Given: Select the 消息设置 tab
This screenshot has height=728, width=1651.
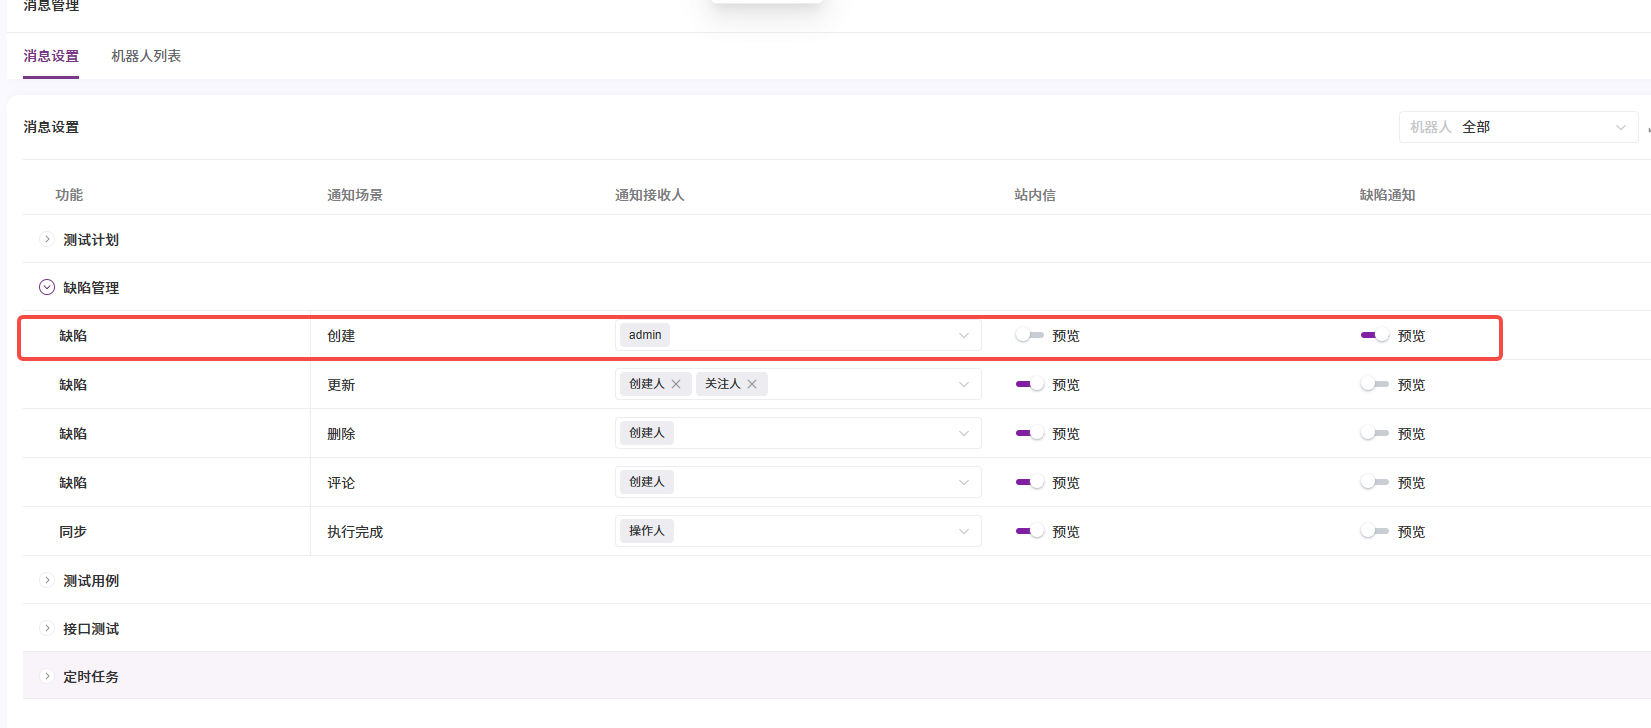Looking at the screenshot, I should pos(51,56).
